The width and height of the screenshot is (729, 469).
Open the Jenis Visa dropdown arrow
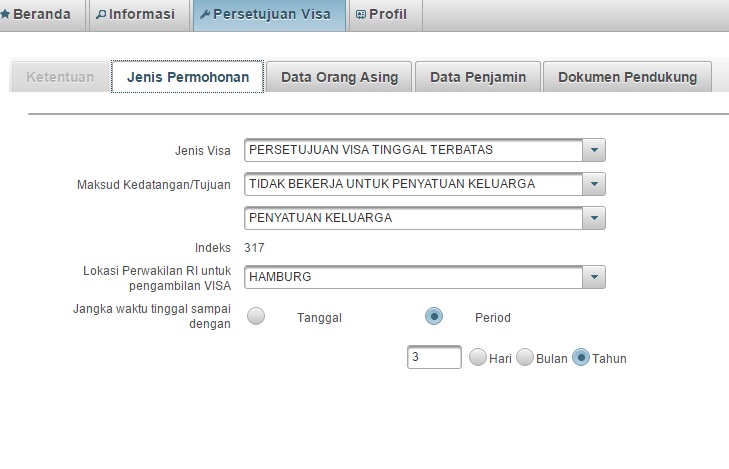coord(594,150)
